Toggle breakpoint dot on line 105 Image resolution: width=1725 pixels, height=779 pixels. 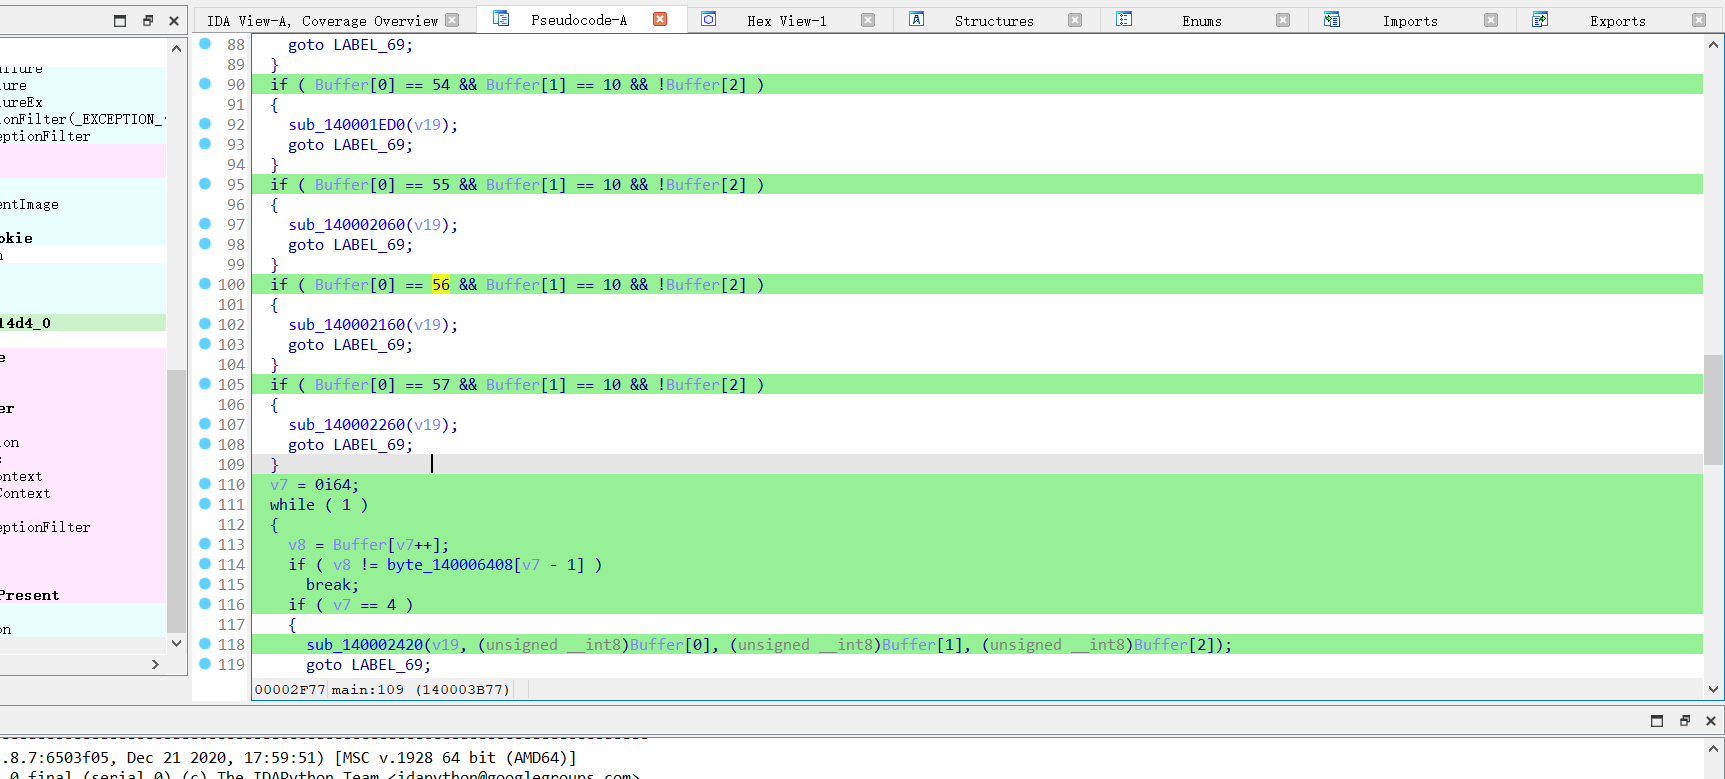[205, 384]
